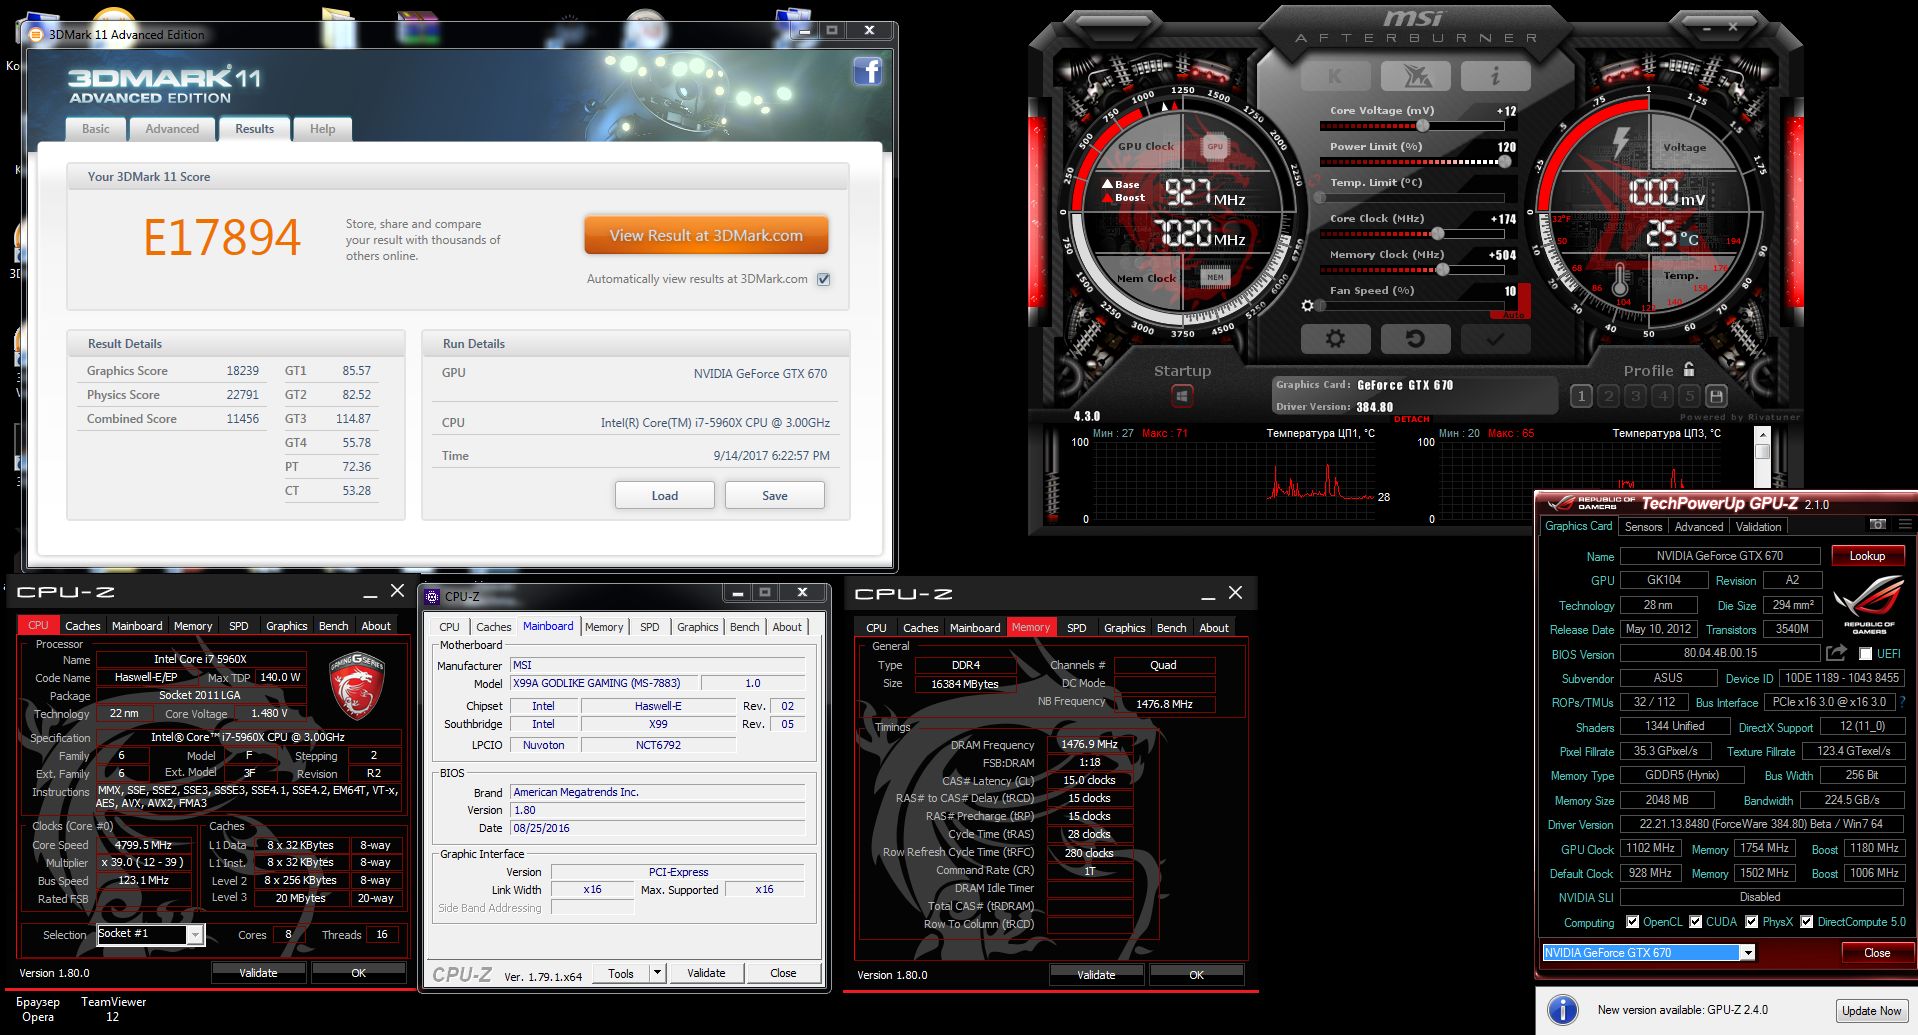Screen dimensions: 1918x1035
Task: Click the MEM chip icon on the clock gauge
Action: pos(1214,277)
